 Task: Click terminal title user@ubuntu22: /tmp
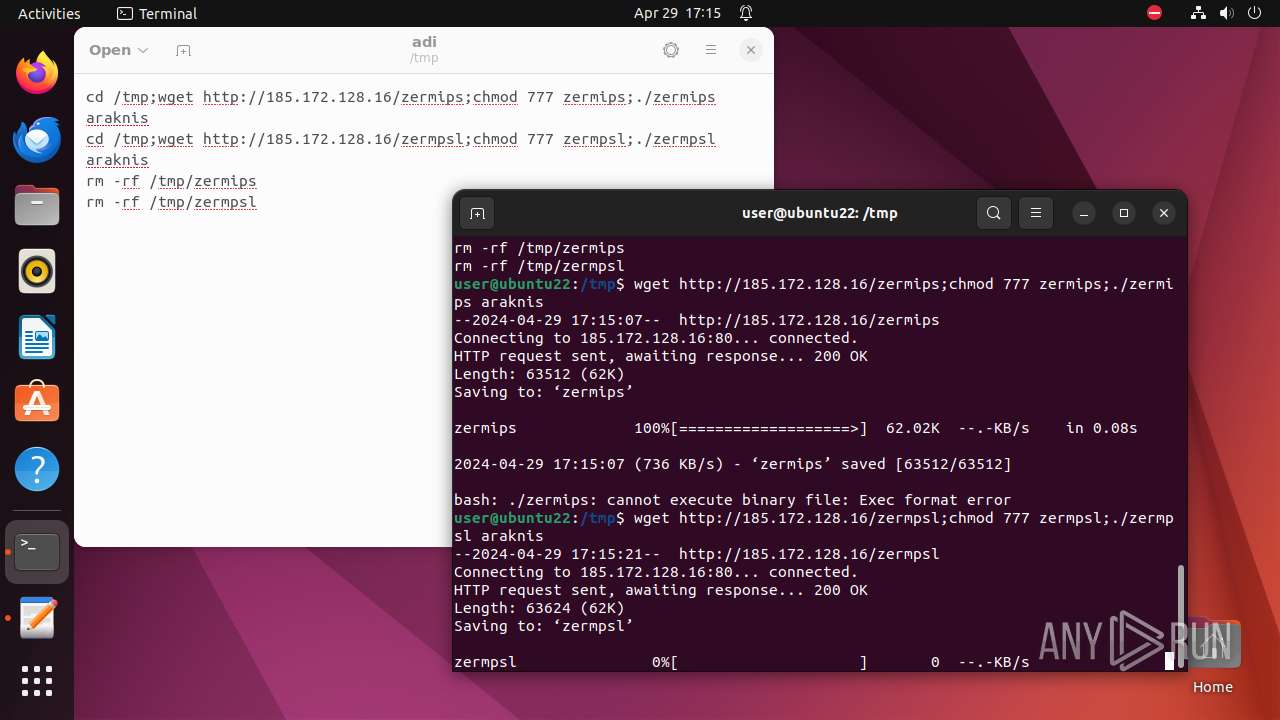pos(819,213)
